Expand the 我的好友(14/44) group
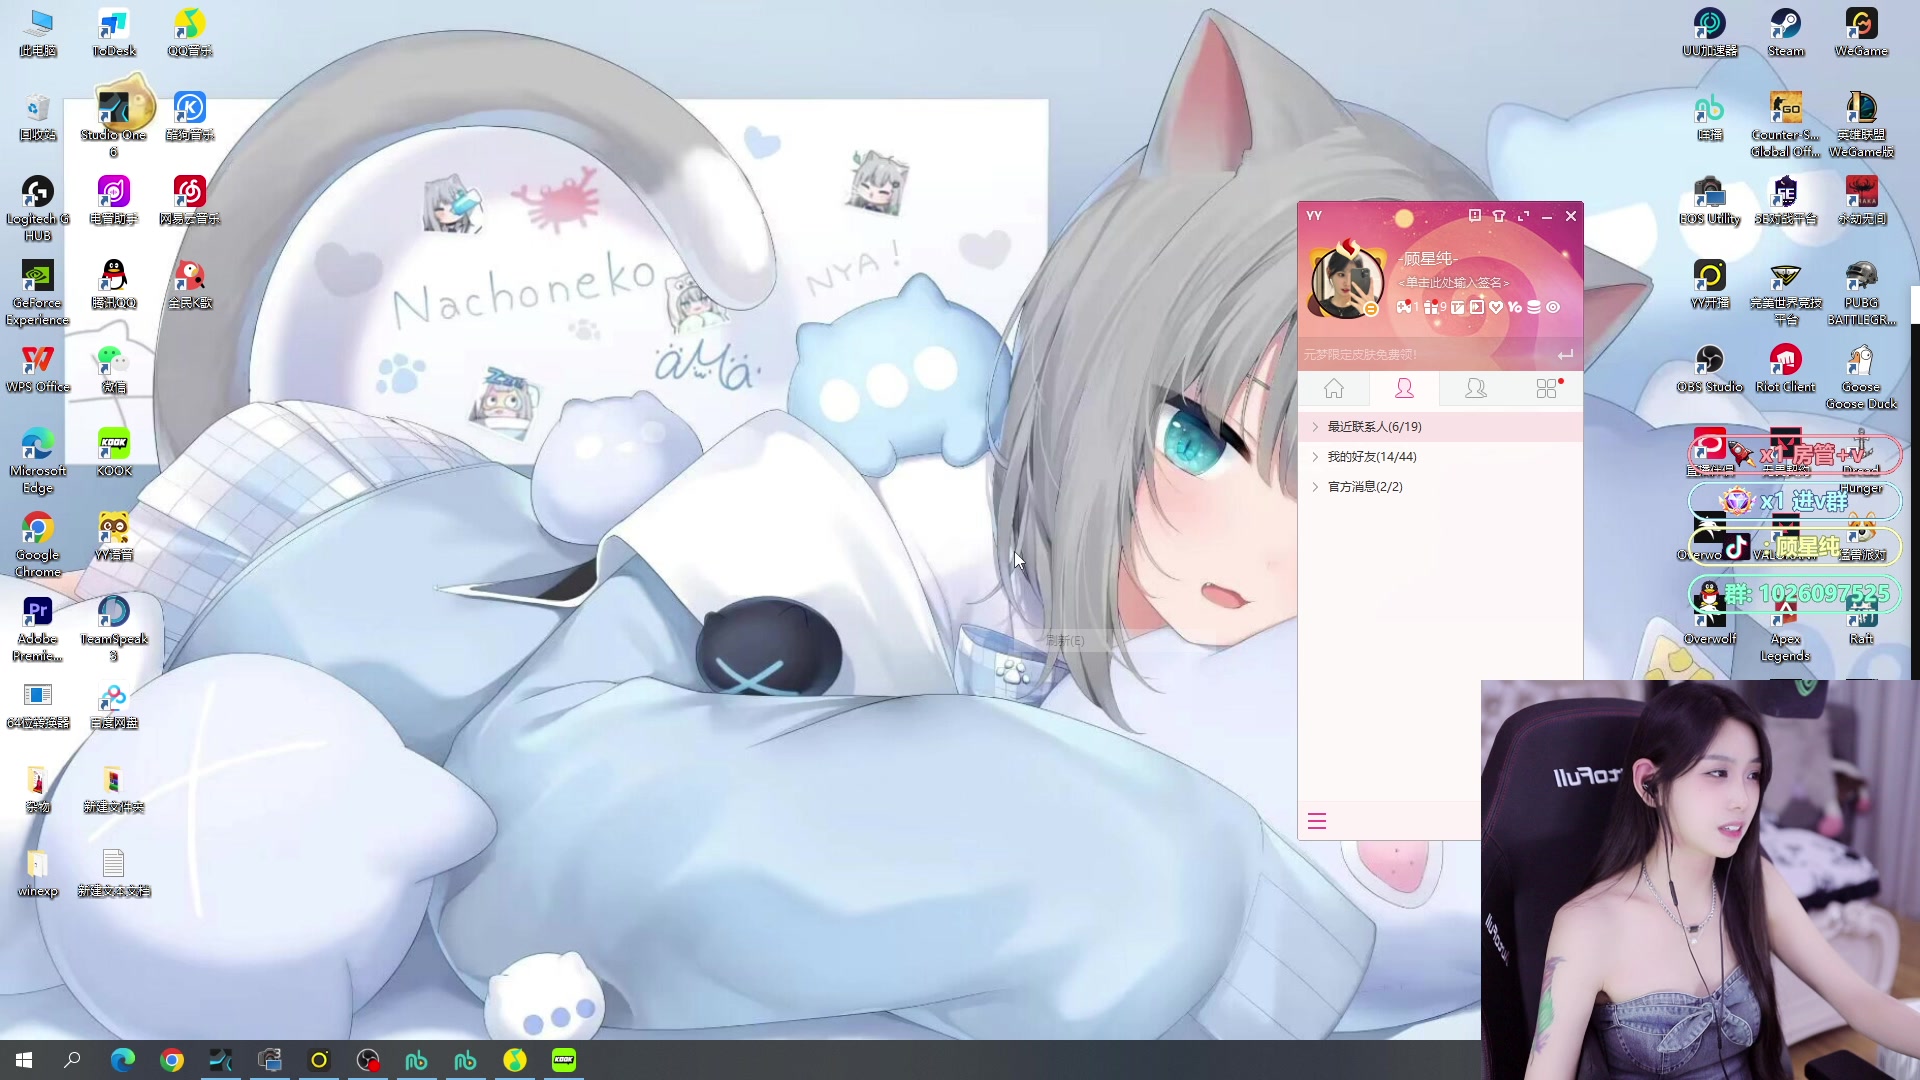The width and height of the screenshot is (1920, 1080). pyautogui.click(x=1440, y=456)
